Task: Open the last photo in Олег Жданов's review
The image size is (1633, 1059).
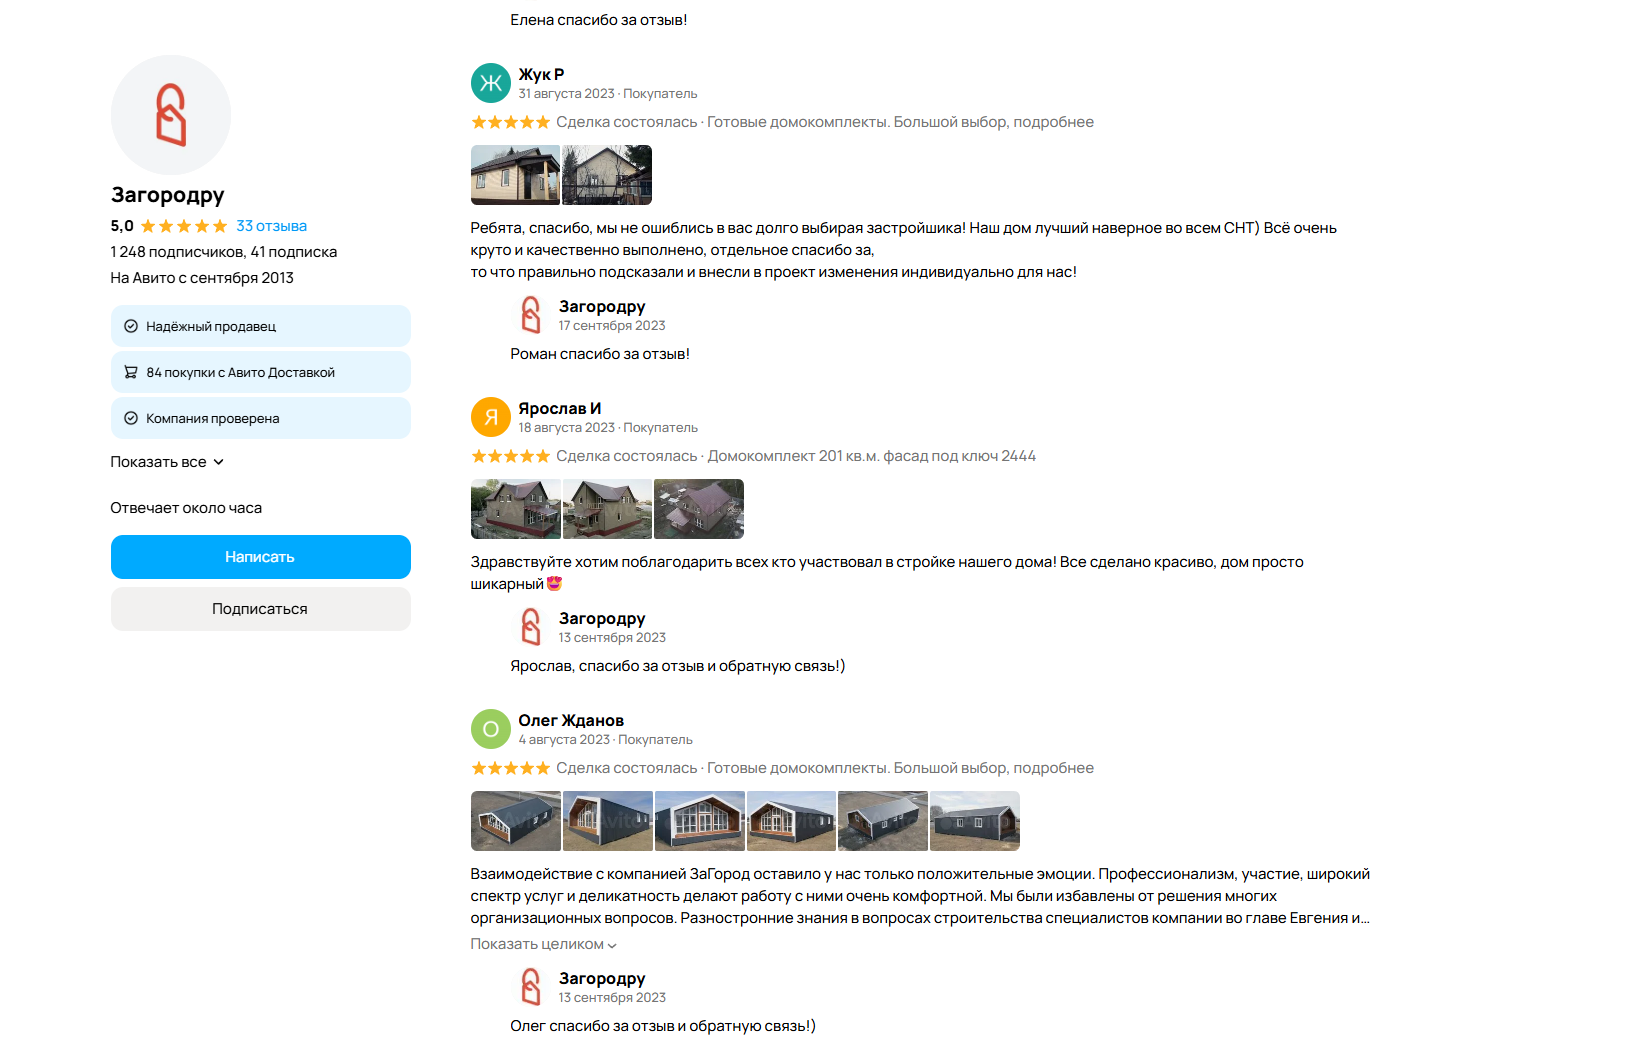Action: tap(975, 821)
